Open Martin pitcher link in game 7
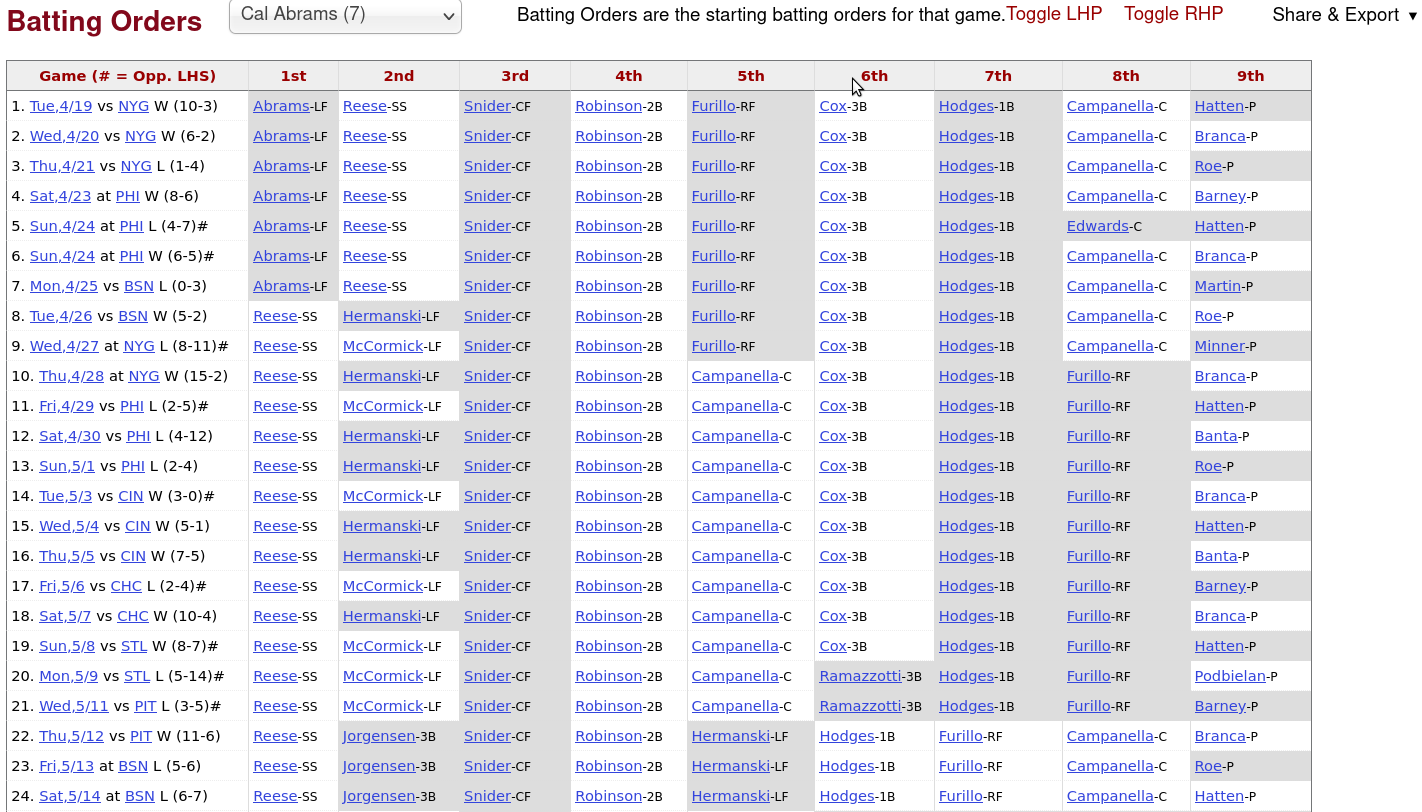Screen dimensions: 1422x812 coord(1218,286)
